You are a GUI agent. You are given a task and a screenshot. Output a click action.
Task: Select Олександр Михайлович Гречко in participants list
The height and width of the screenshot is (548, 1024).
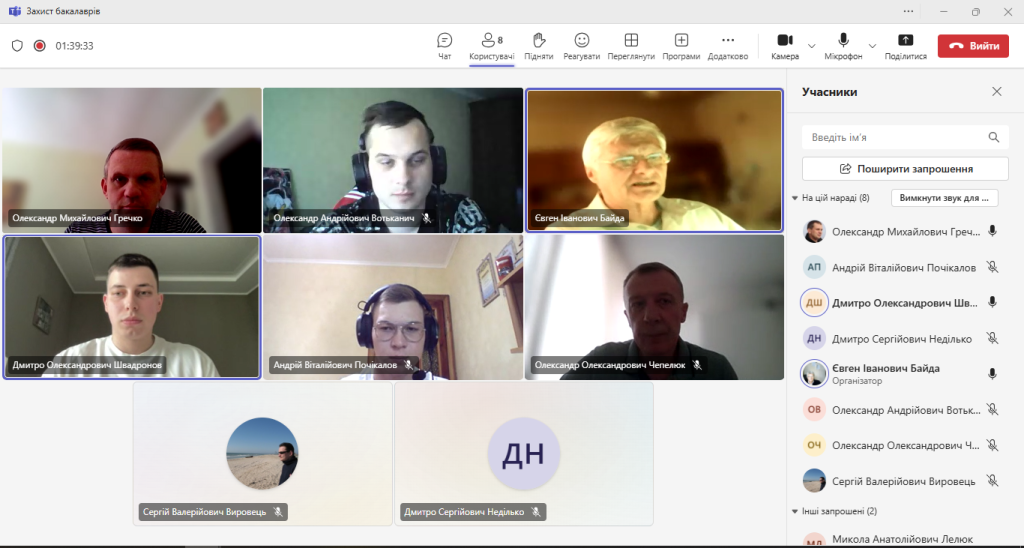click(905, 232)
